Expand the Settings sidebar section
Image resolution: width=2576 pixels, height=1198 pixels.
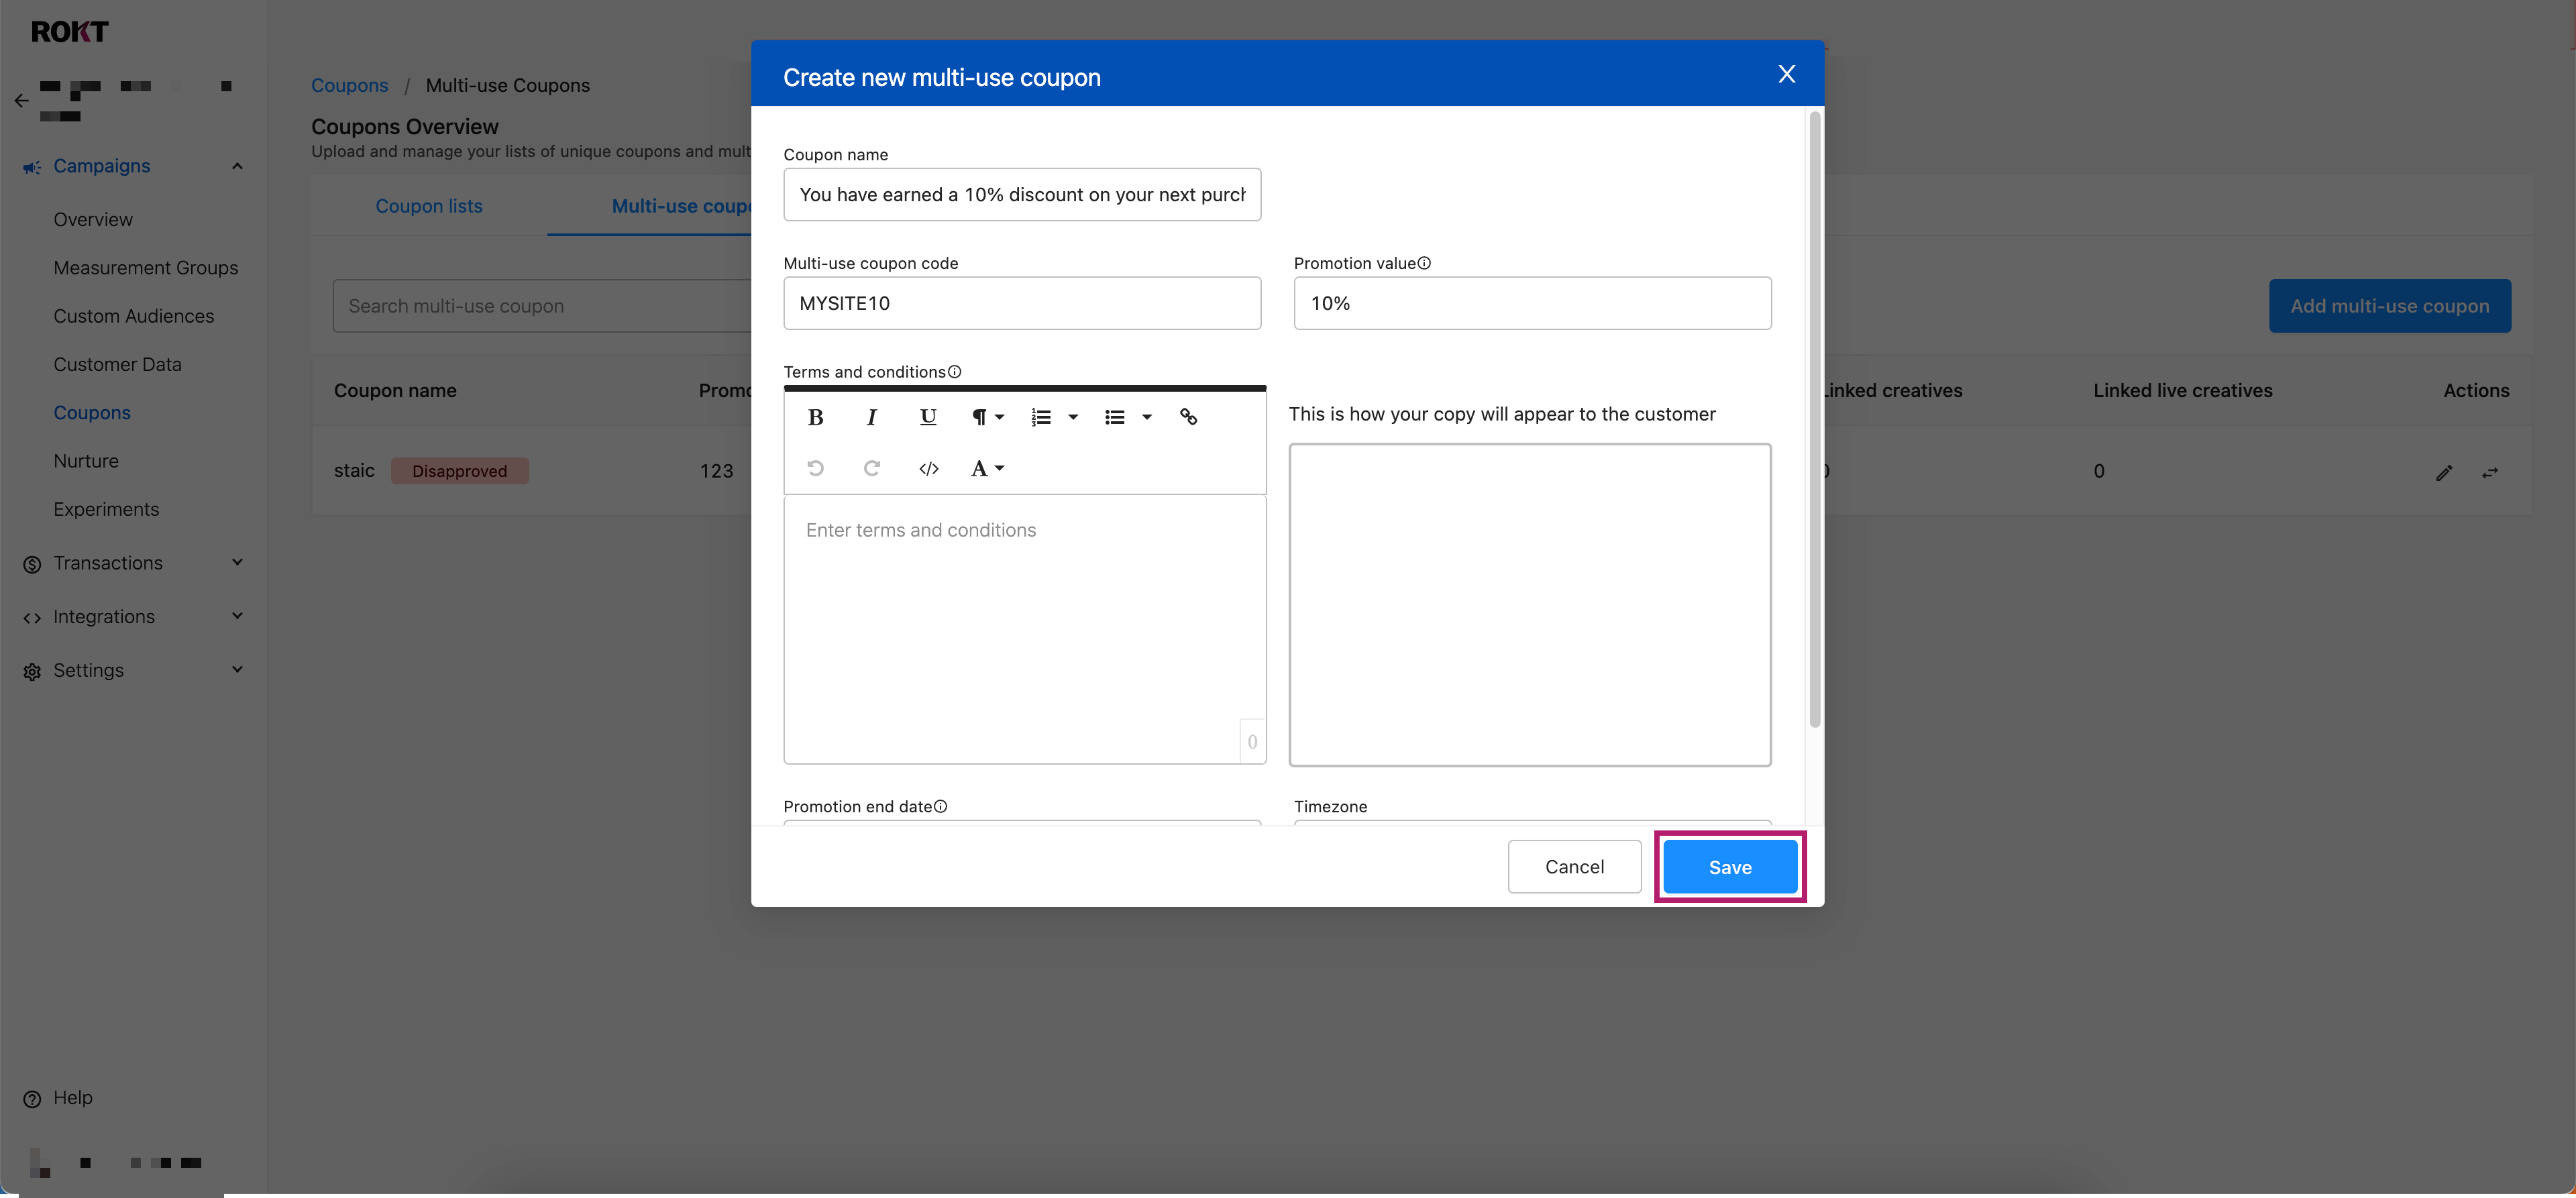pyautogui.click(x=237, y=670)
